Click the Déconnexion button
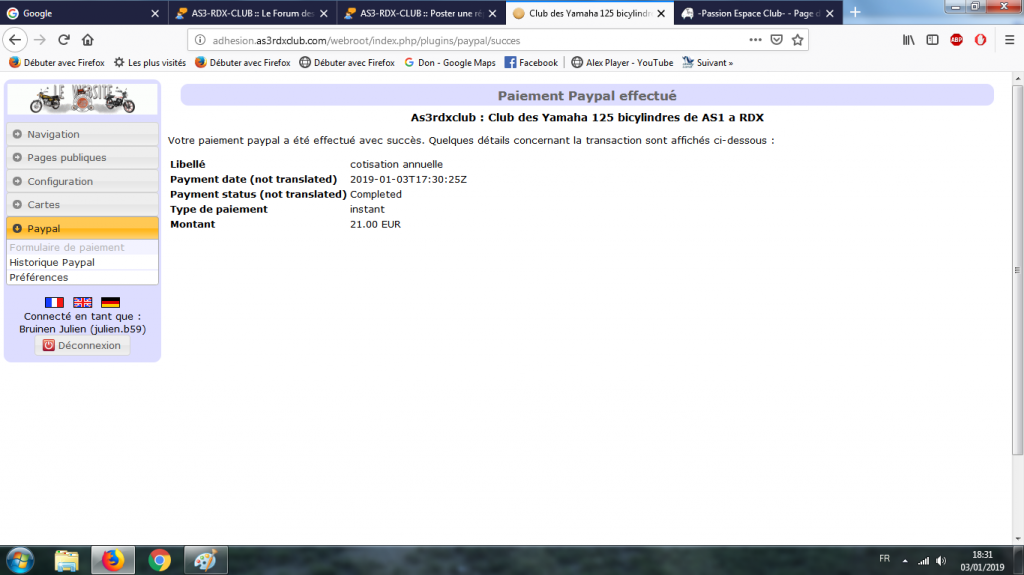Image resolution: width=1024 pixels, height=575 pixels. click(82, 345)
